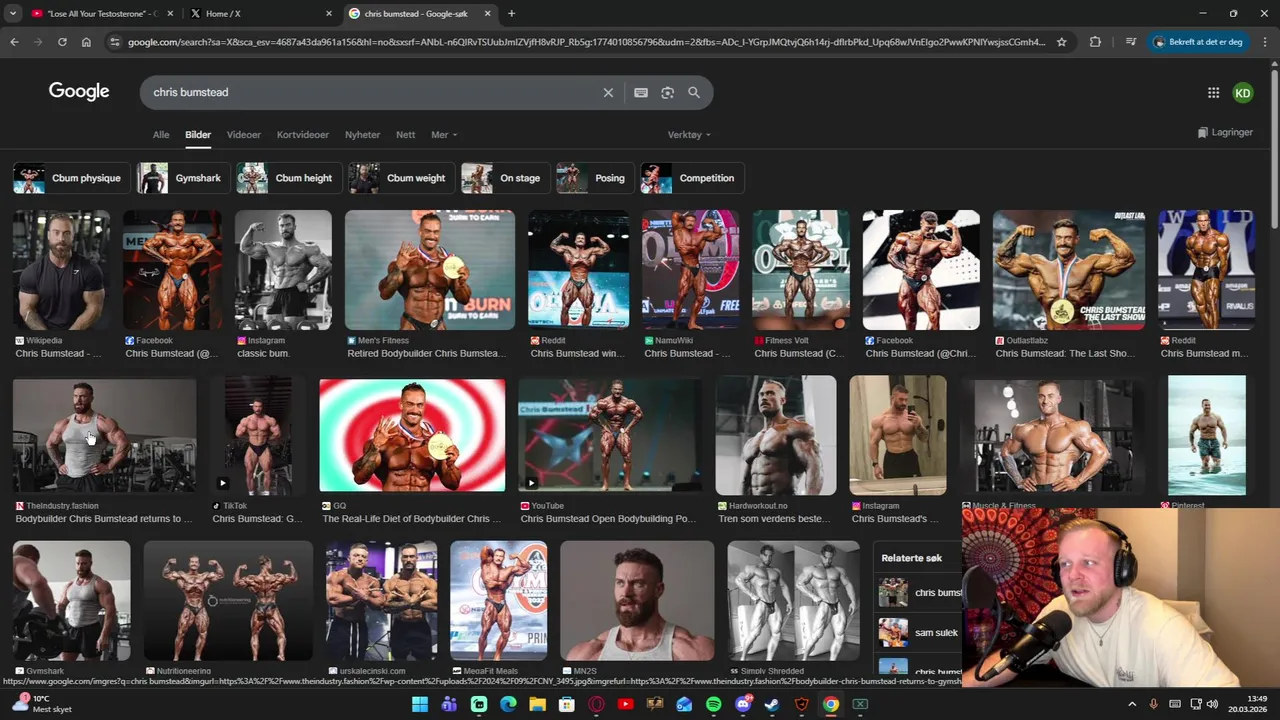Screen dimensions: 1280x720
Task: Search by image with Google Lens icon
Action: point(668,92)
